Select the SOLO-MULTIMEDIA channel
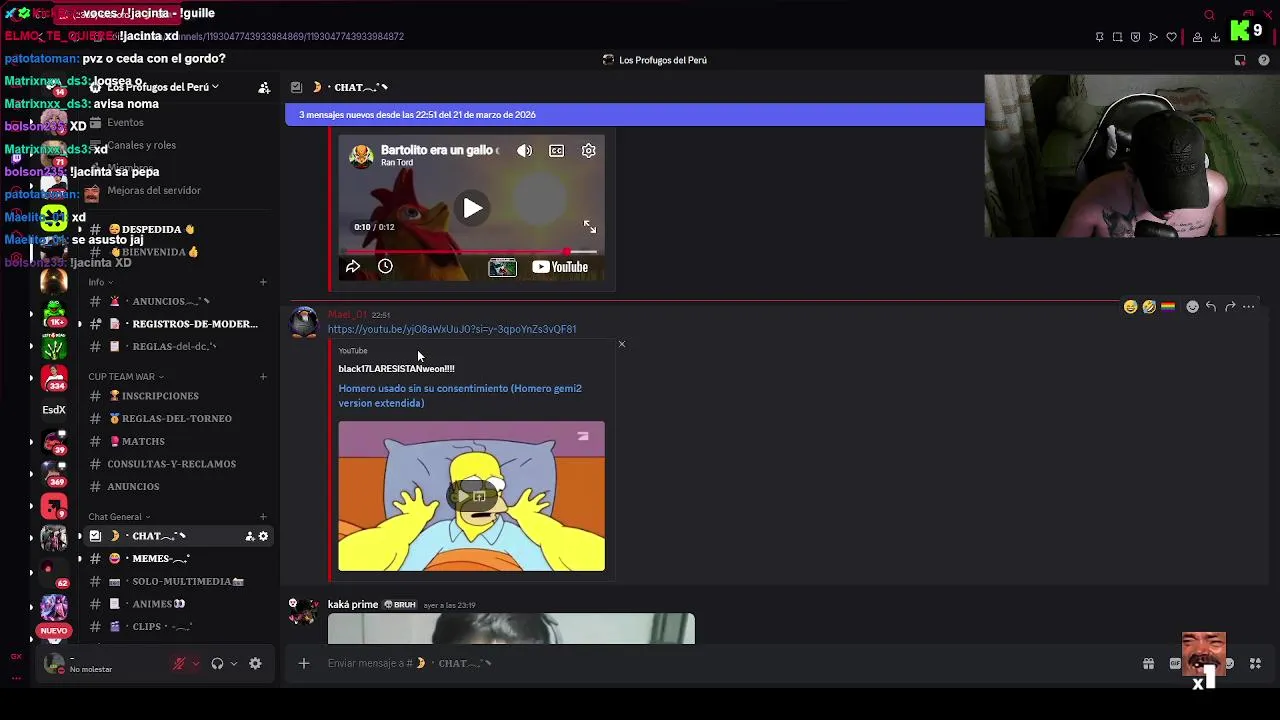The width and height of the screenshot is (1280, 720). (x=176, y=581)
